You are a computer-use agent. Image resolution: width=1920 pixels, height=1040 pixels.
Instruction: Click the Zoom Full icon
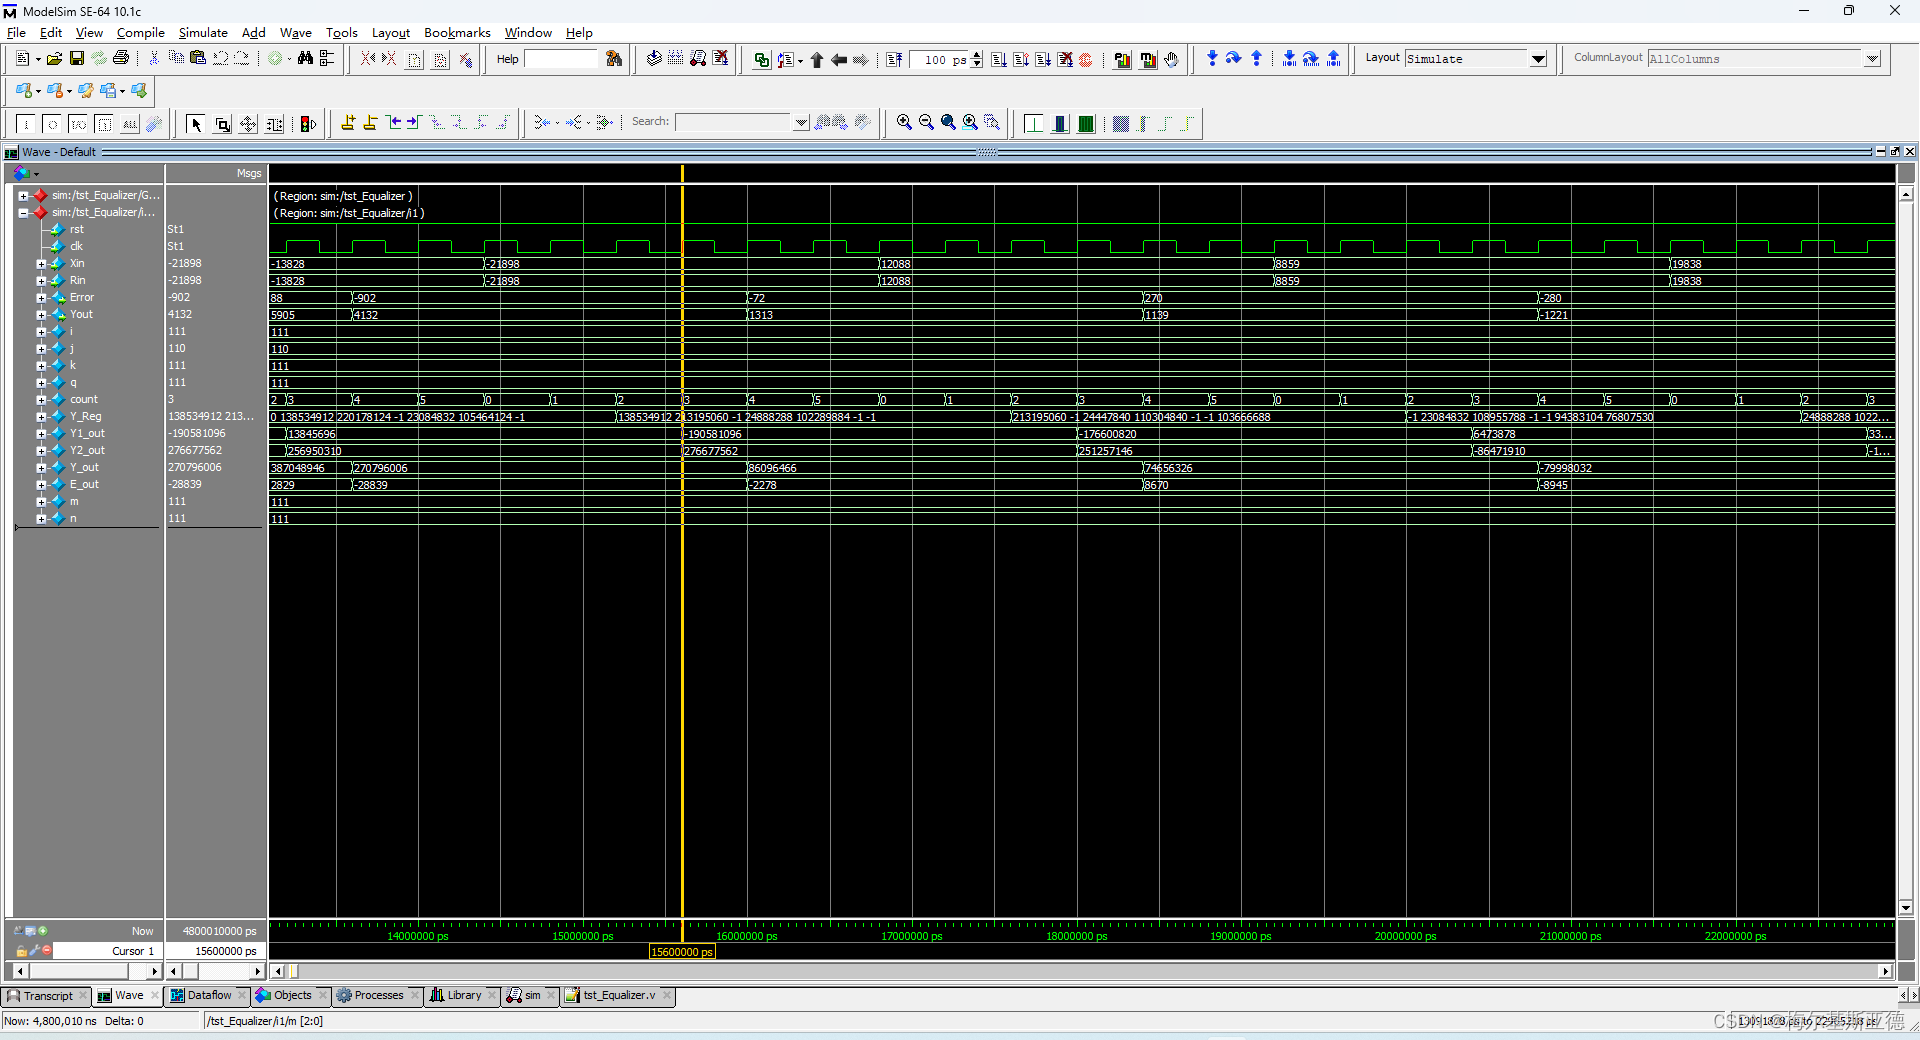(x=948, y=122)
